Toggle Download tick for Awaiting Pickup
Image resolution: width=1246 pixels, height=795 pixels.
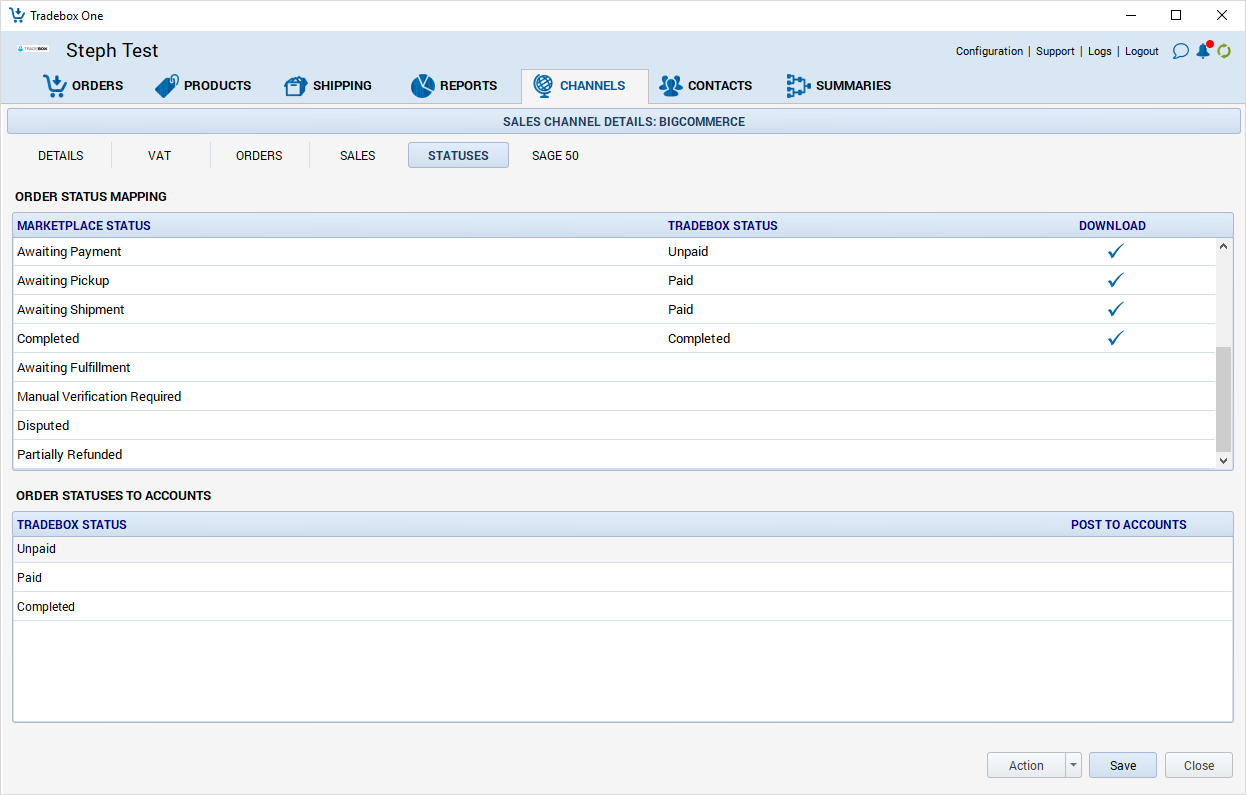coord(1116,281)
